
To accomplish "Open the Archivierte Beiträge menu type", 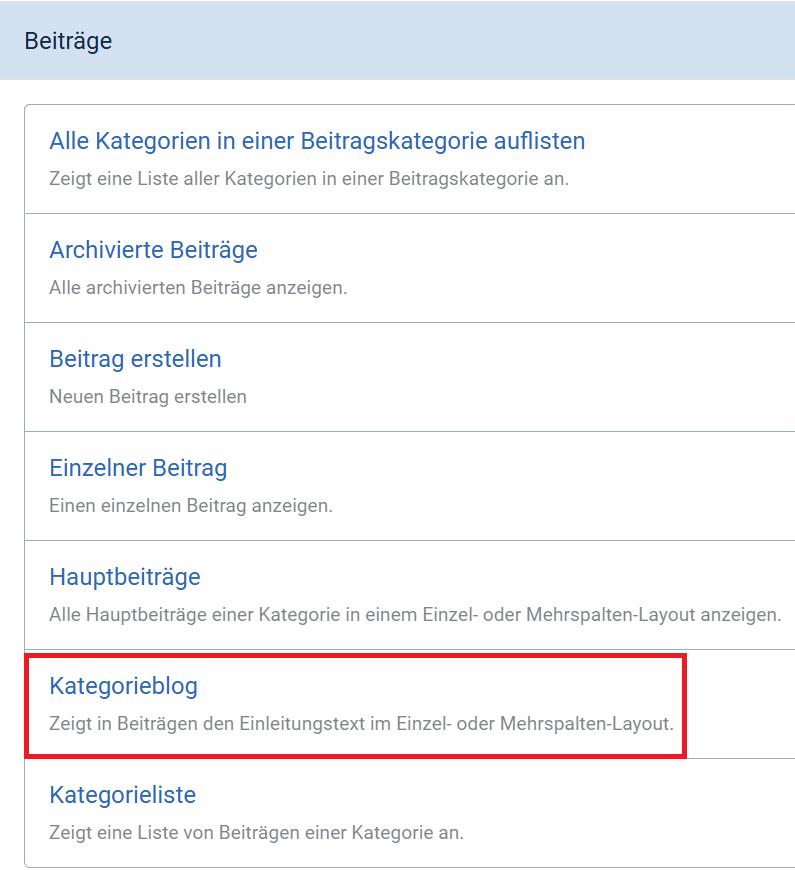I will click(x=153, y=250).
